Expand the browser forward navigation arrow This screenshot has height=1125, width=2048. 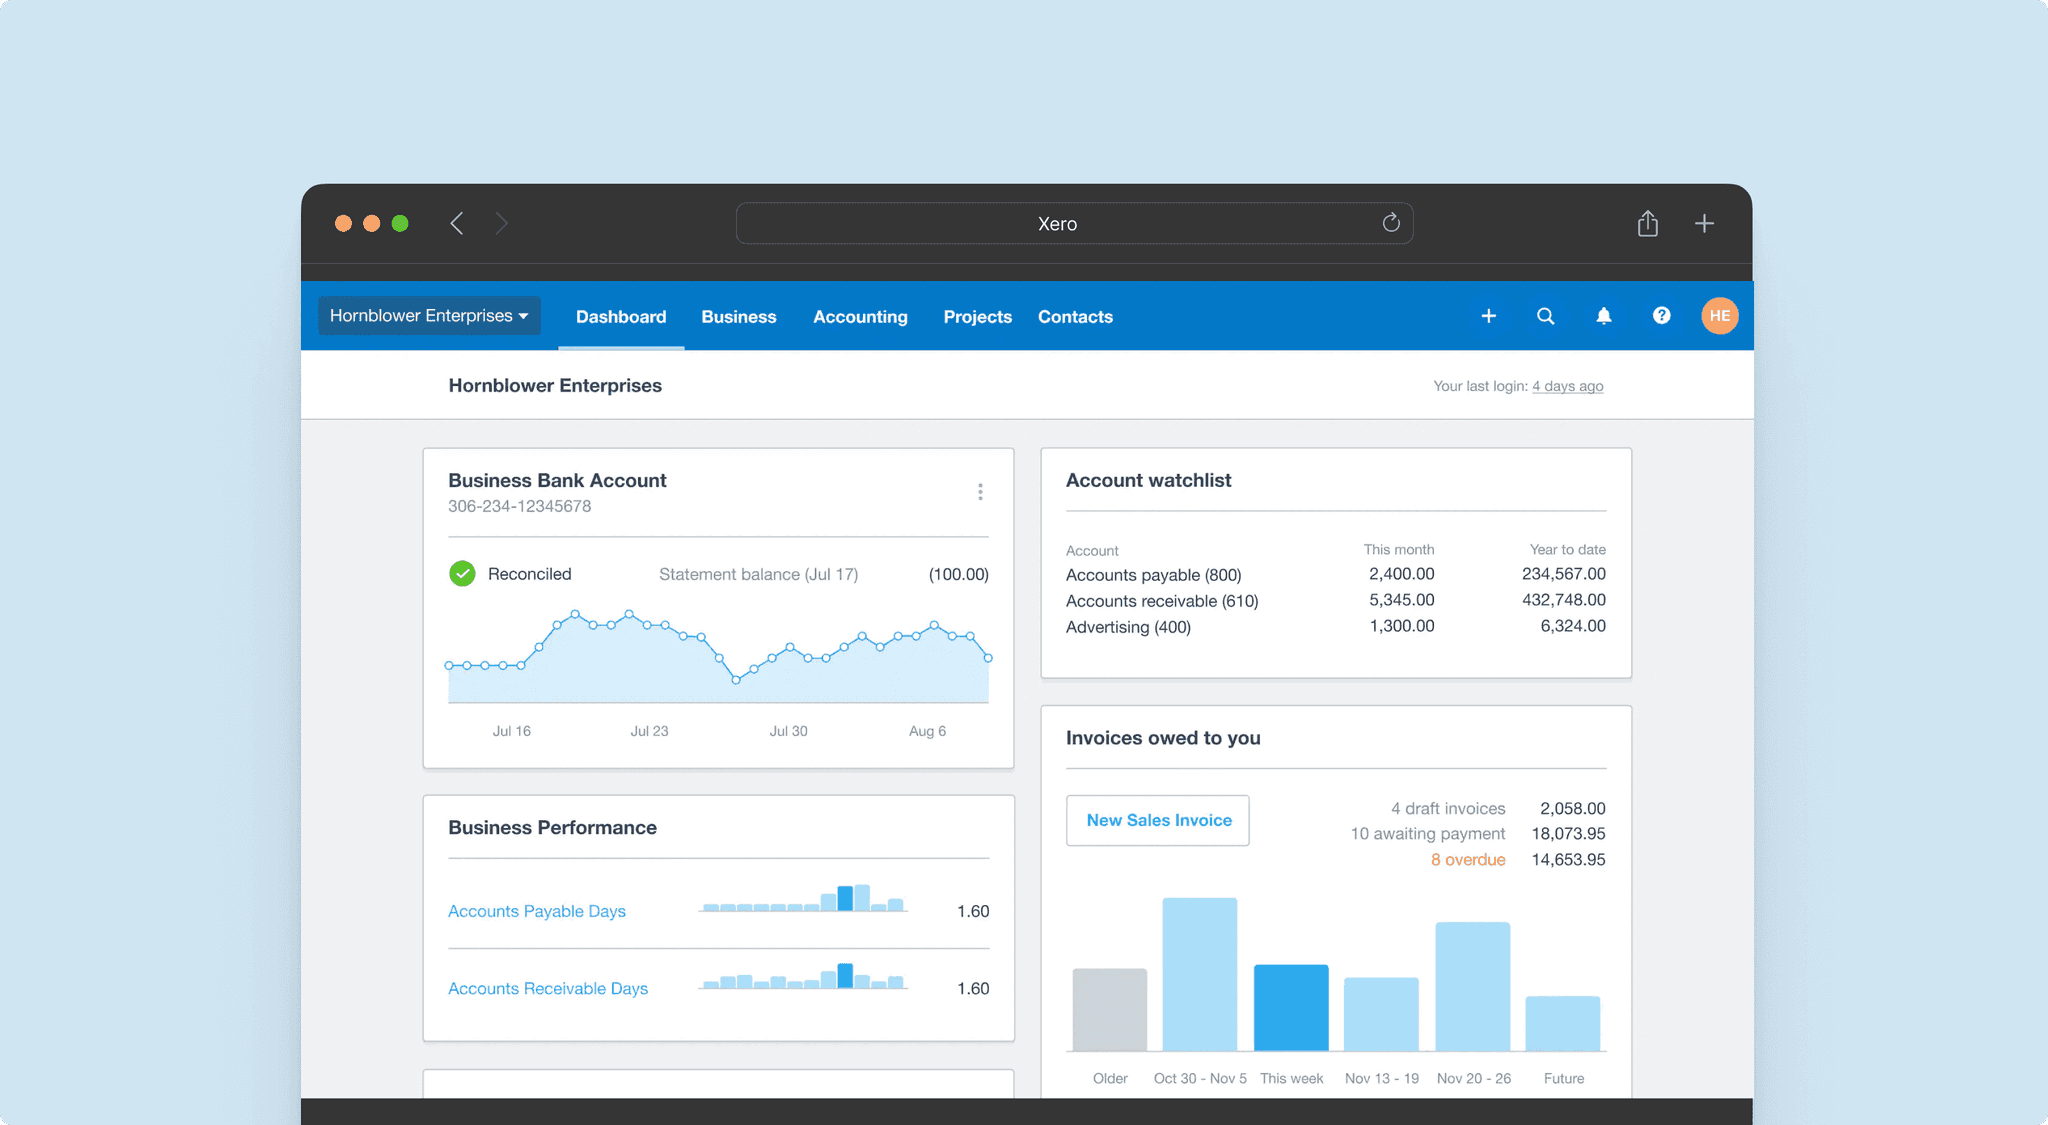(x=502, y=223)
